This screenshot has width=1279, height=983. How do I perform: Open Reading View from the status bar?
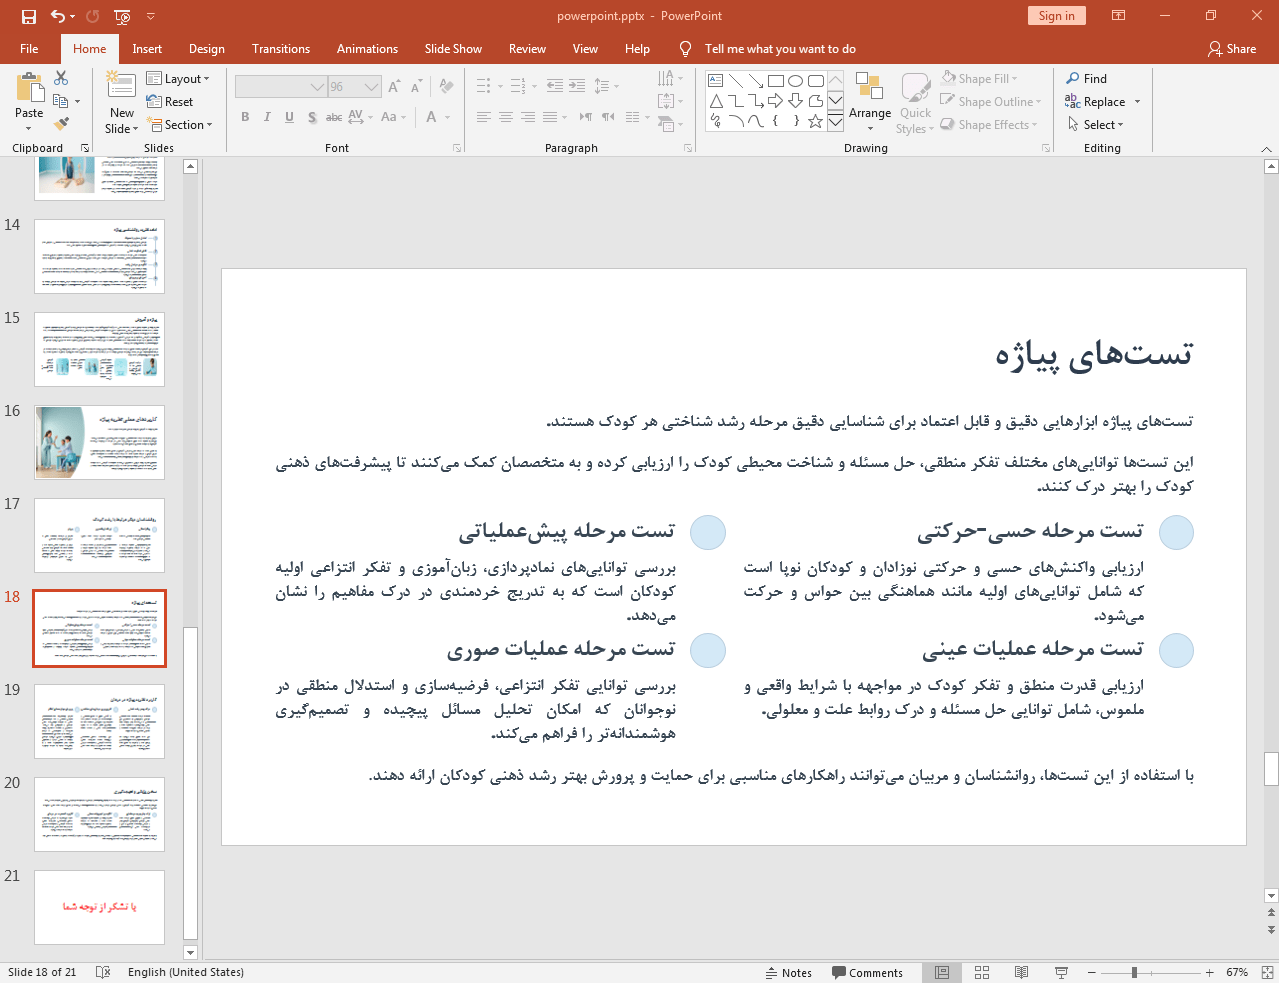click(1021, 972)
